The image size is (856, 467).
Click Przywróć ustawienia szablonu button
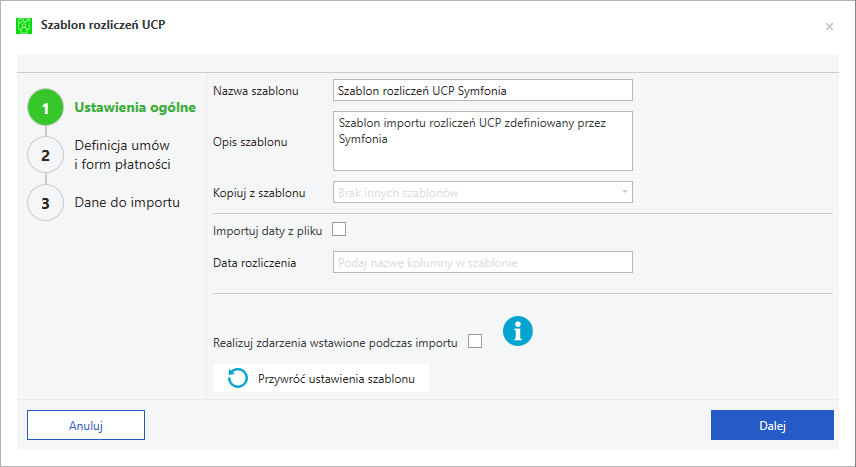point(321,378)
